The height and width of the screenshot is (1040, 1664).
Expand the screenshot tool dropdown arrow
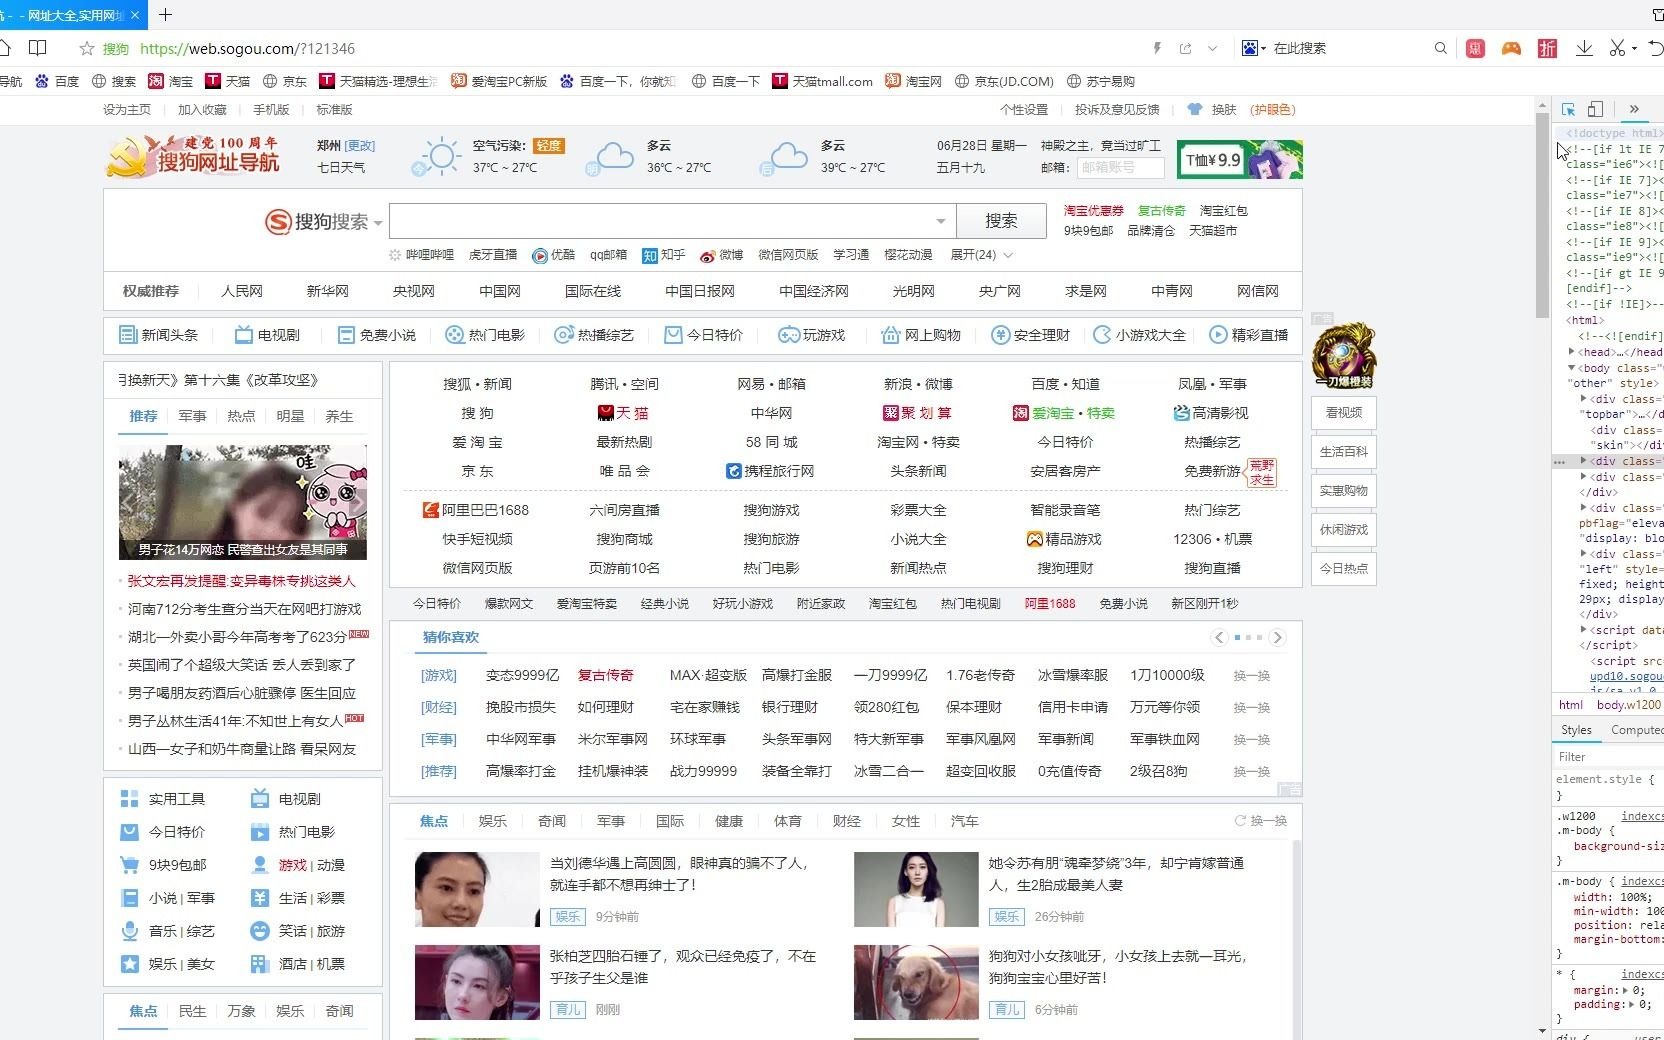coord(1635,48)
